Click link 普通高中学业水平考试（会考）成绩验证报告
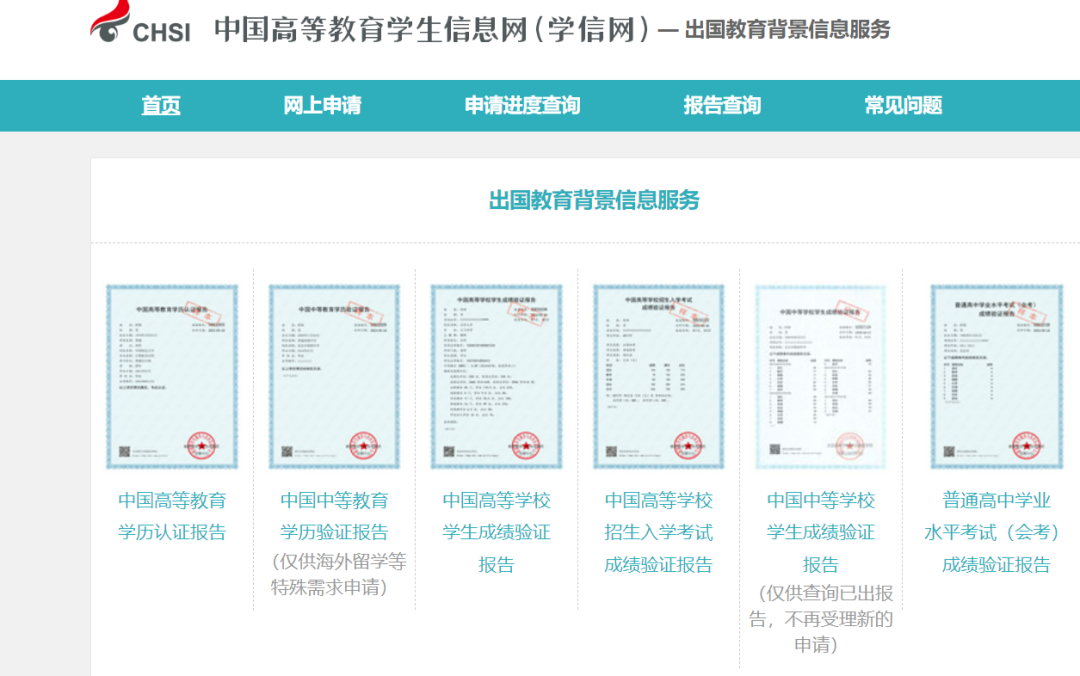This screenshot has height=676, width=1080. coord(993,533)
